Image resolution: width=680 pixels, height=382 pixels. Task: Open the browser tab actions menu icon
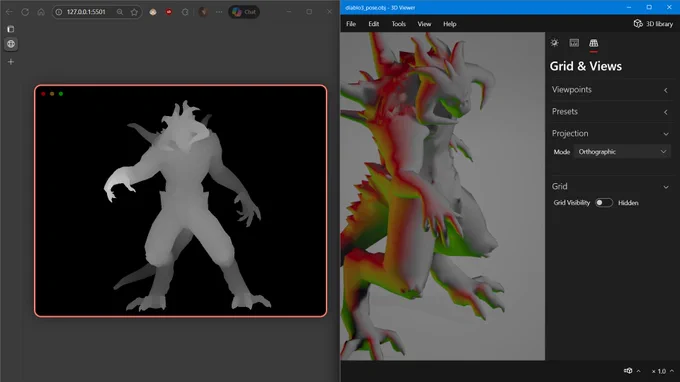tap(11, 29)
